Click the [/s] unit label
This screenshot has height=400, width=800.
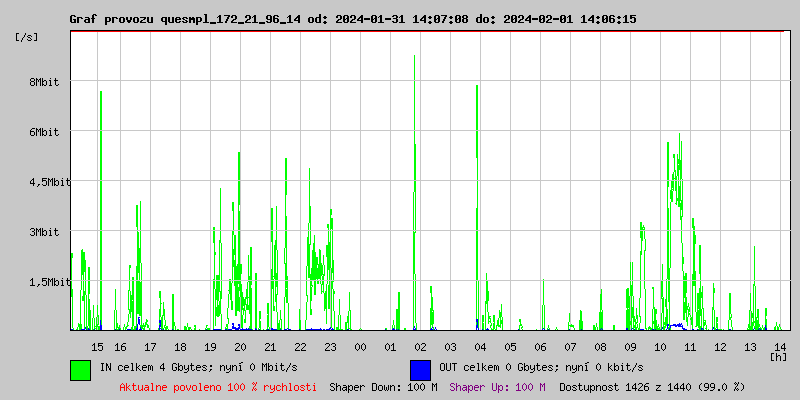[28, 37]
